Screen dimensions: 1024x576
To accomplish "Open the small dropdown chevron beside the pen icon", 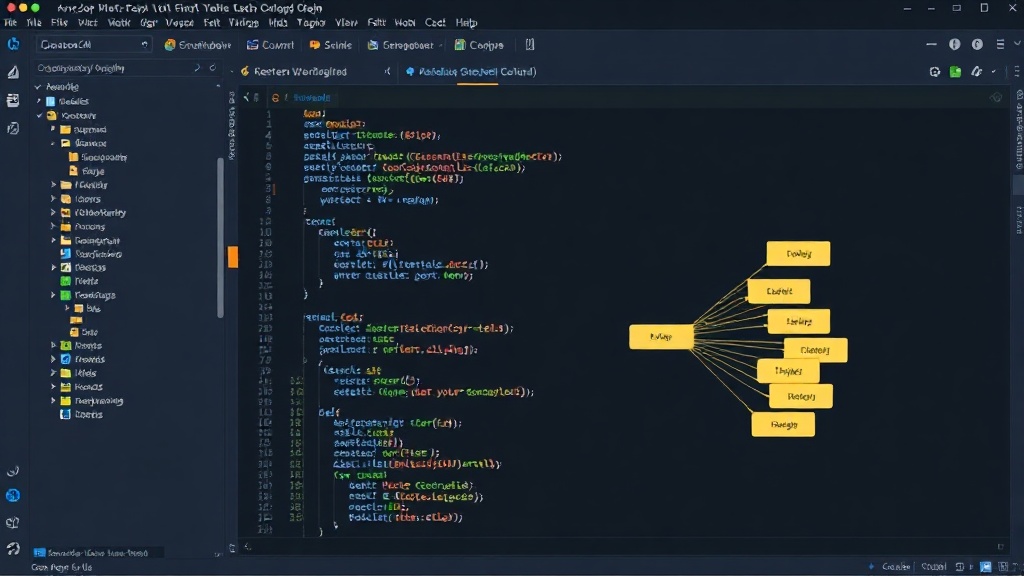I will 993,72.
